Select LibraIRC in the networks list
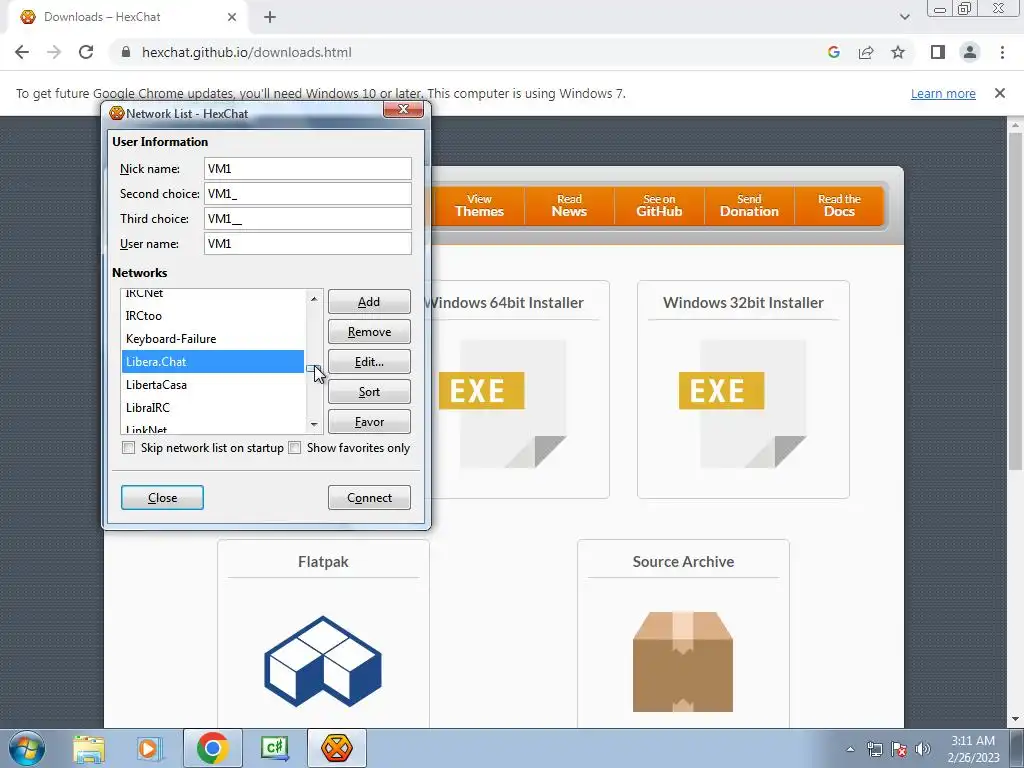The height and width of the screenshot is (768, 1024). tap(213, 408)
